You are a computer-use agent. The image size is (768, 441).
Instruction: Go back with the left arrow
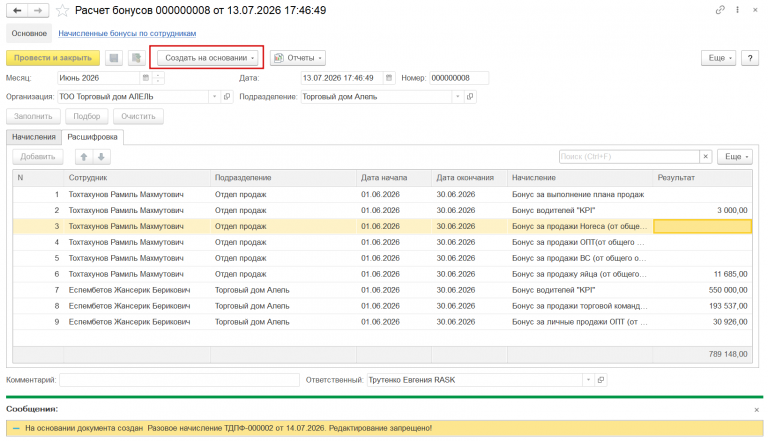point(17,10)
